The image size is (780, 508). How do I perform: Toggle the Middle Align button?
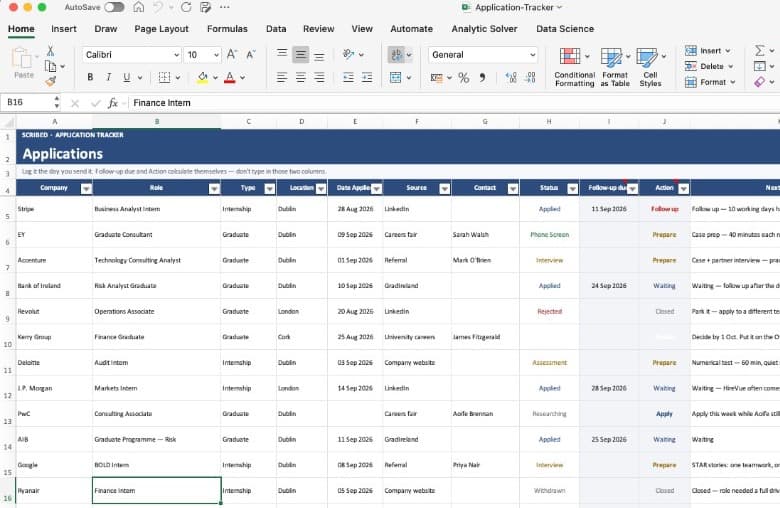pos(300,55)
